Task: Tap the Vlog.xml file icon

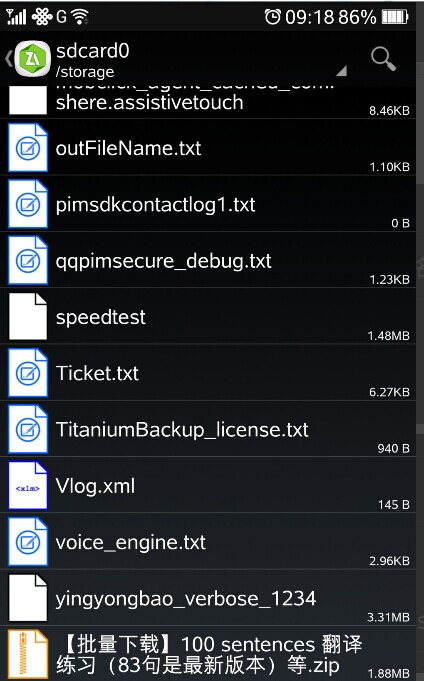Action: 28,485
